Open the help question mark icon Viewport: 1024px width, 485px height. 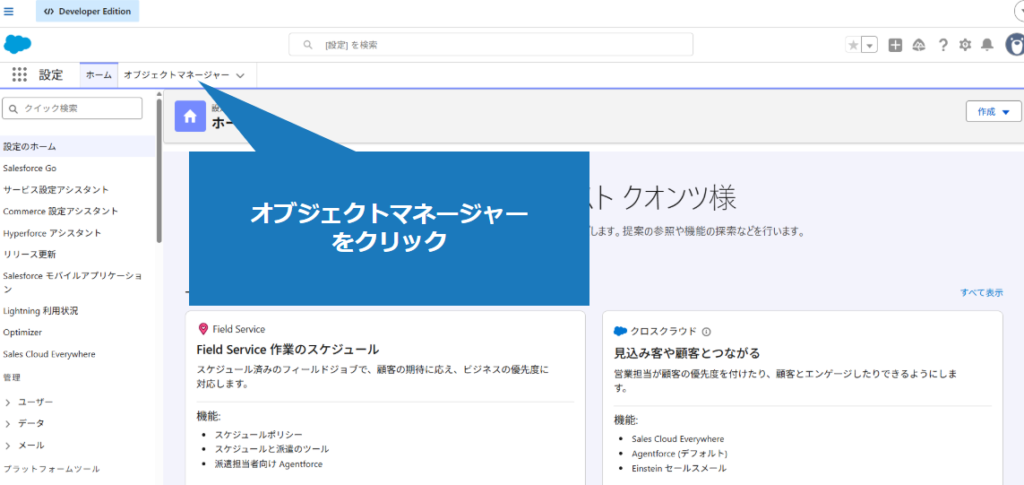point(942,45)
